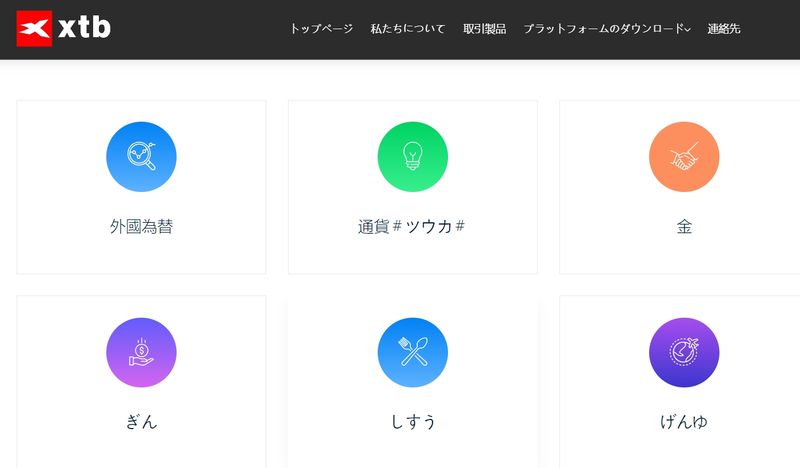Open the 取引製品 menu item
800x468 pixels.
[x=485, y=29]
